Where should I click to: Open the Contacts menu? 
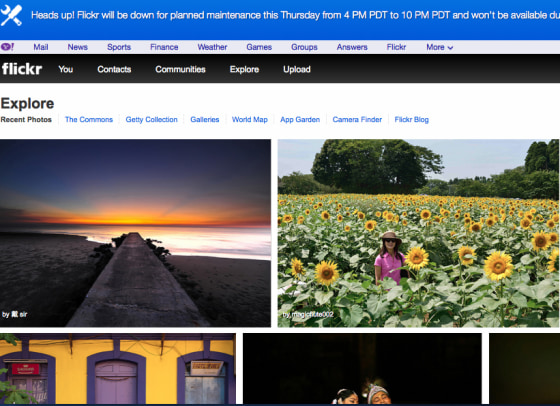[x=114, y=69]
